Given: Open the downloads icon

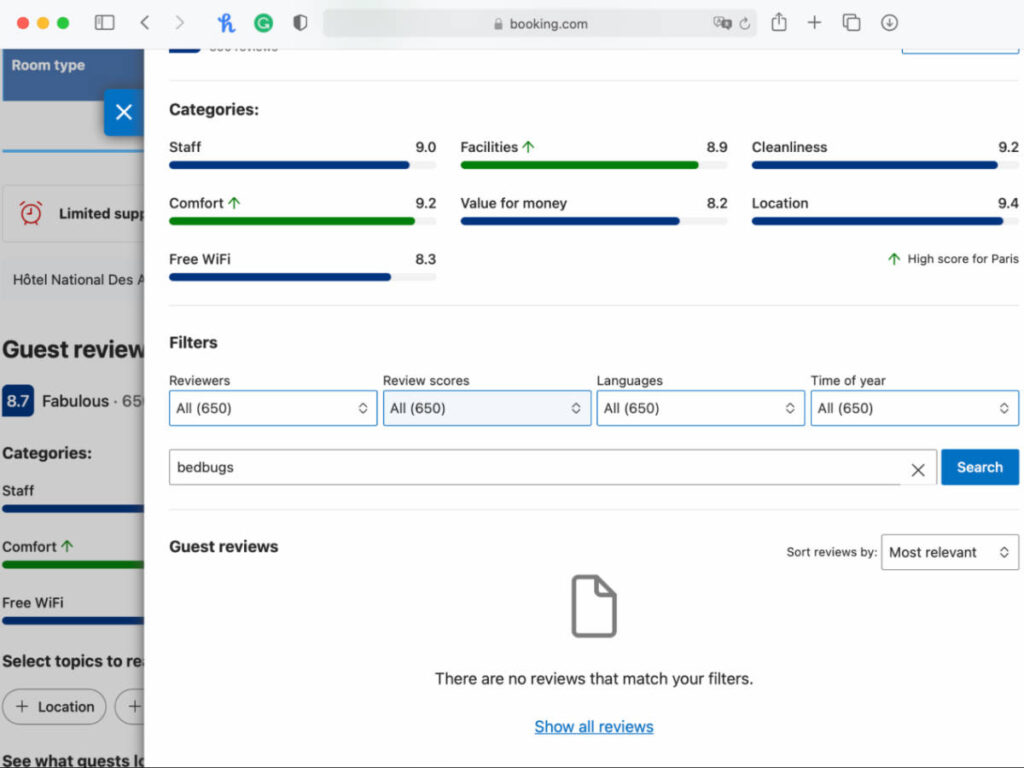Looking at the screenshot, I should click(x=889, y=23).
